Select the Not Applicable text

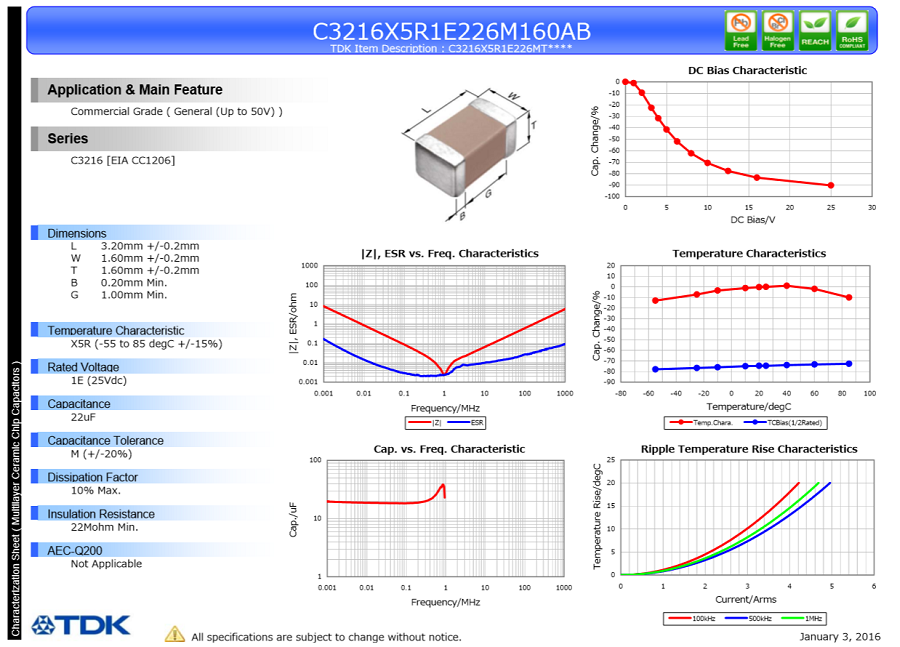point(106,564)
